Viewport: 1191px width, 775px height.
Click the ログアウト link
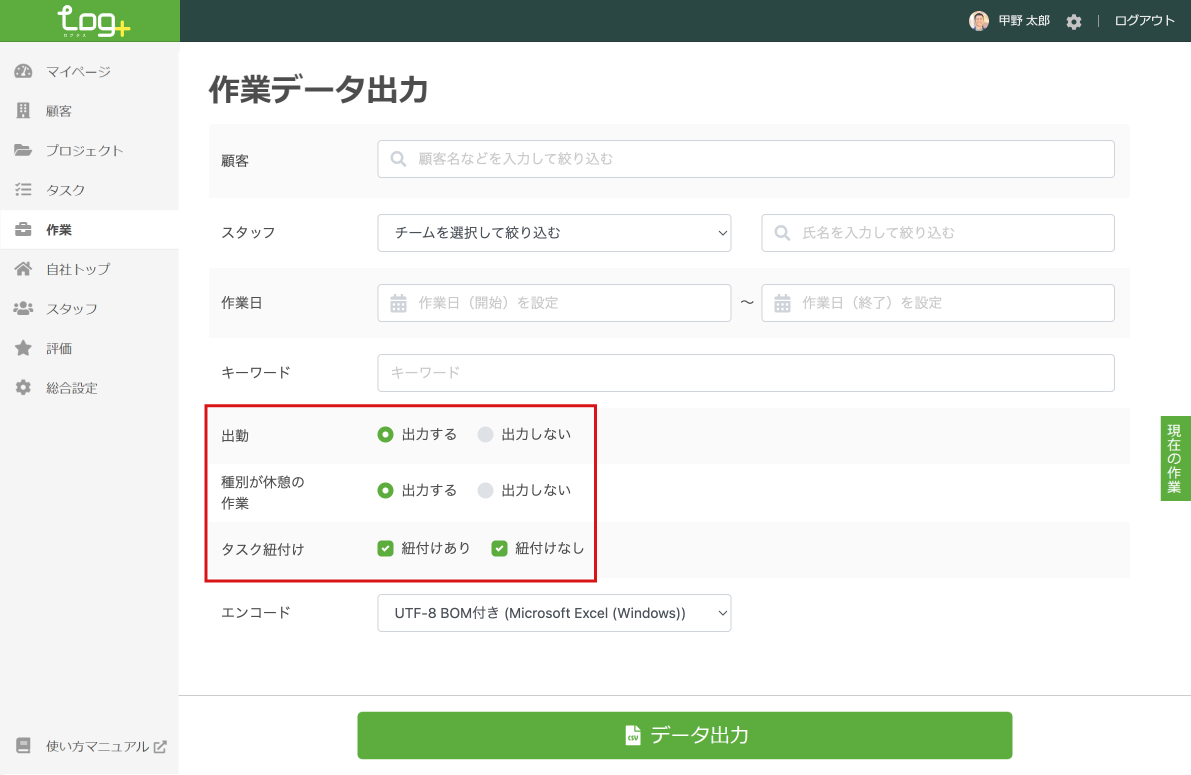[x=1144, y=21]
